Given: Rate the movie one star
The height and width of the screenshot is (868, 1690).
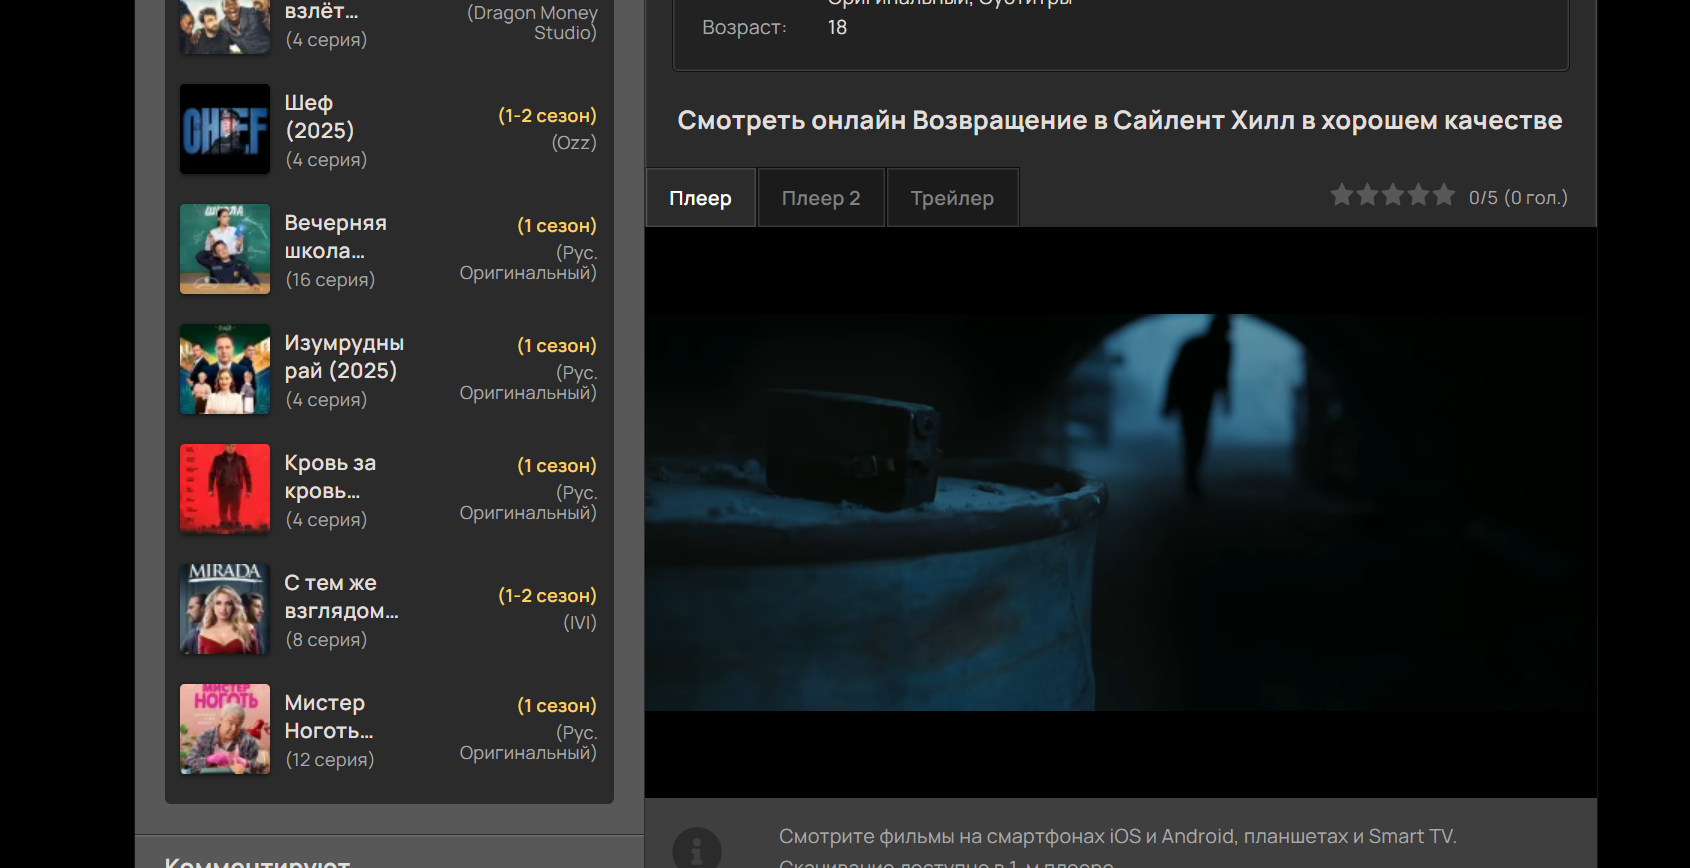Looking at the screenshot, I should click(x=1342, y=195).
